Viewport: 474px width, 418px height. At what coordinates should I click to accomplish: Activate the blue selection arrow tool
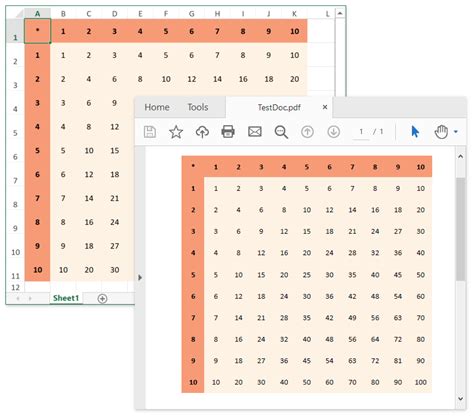415,132
